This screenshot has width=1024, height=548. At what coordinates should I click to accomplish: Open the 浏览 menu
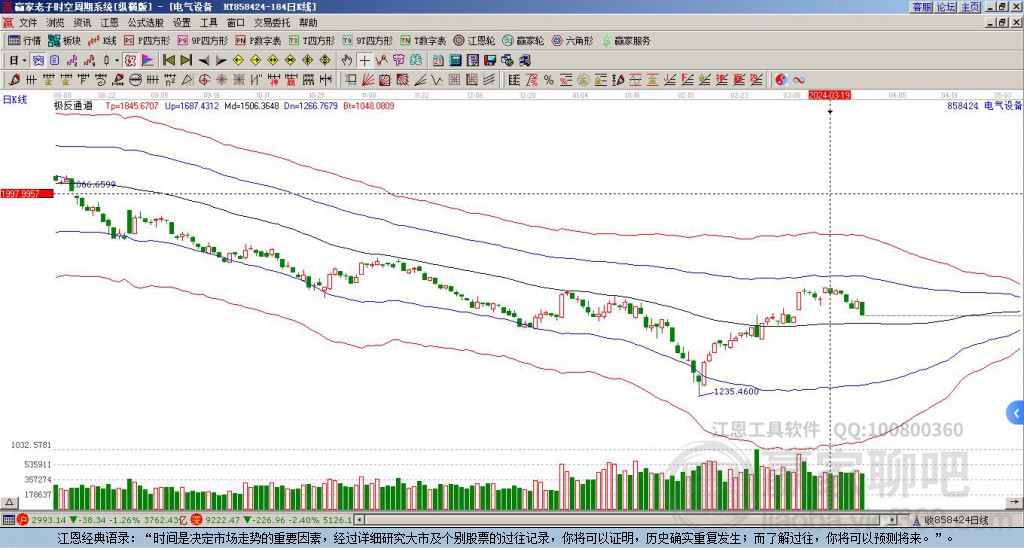[56, 23]
